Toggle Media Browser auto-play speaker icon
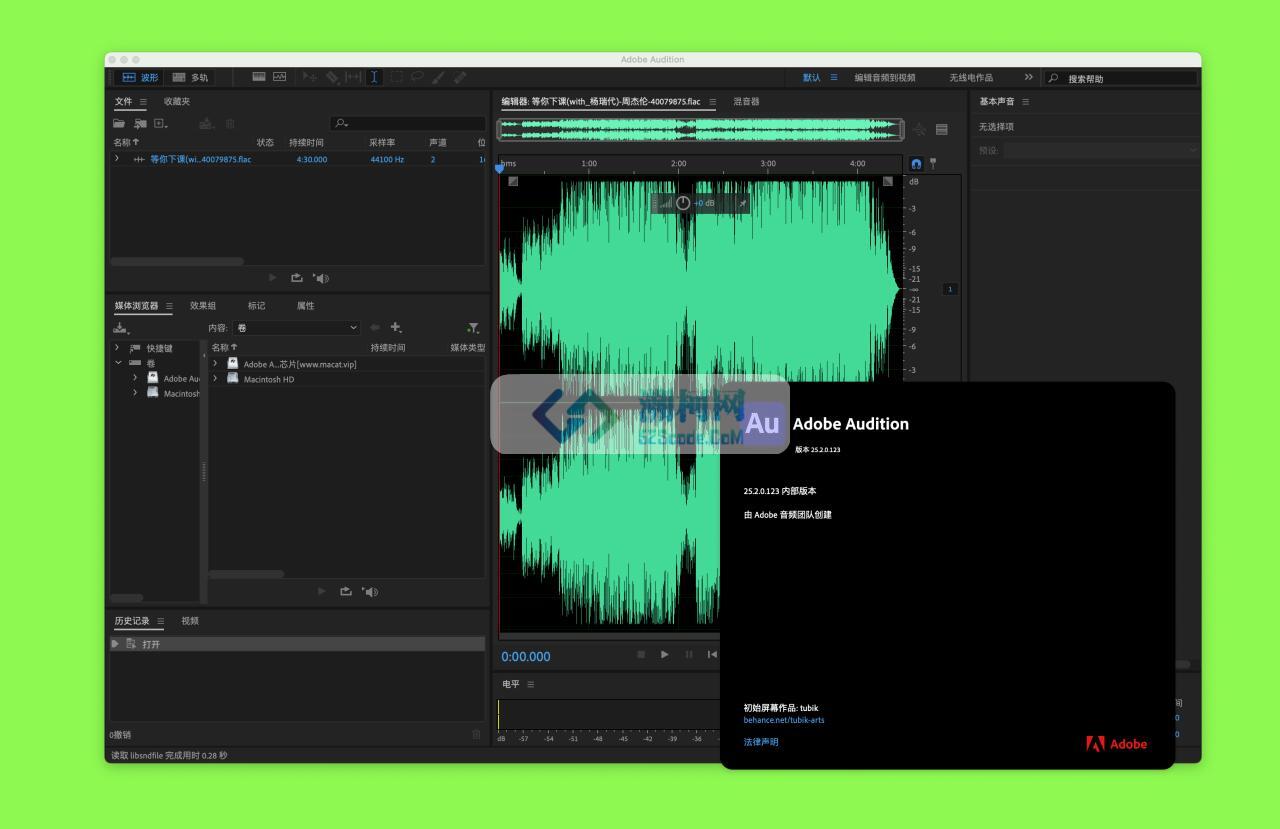 [370, 592]
